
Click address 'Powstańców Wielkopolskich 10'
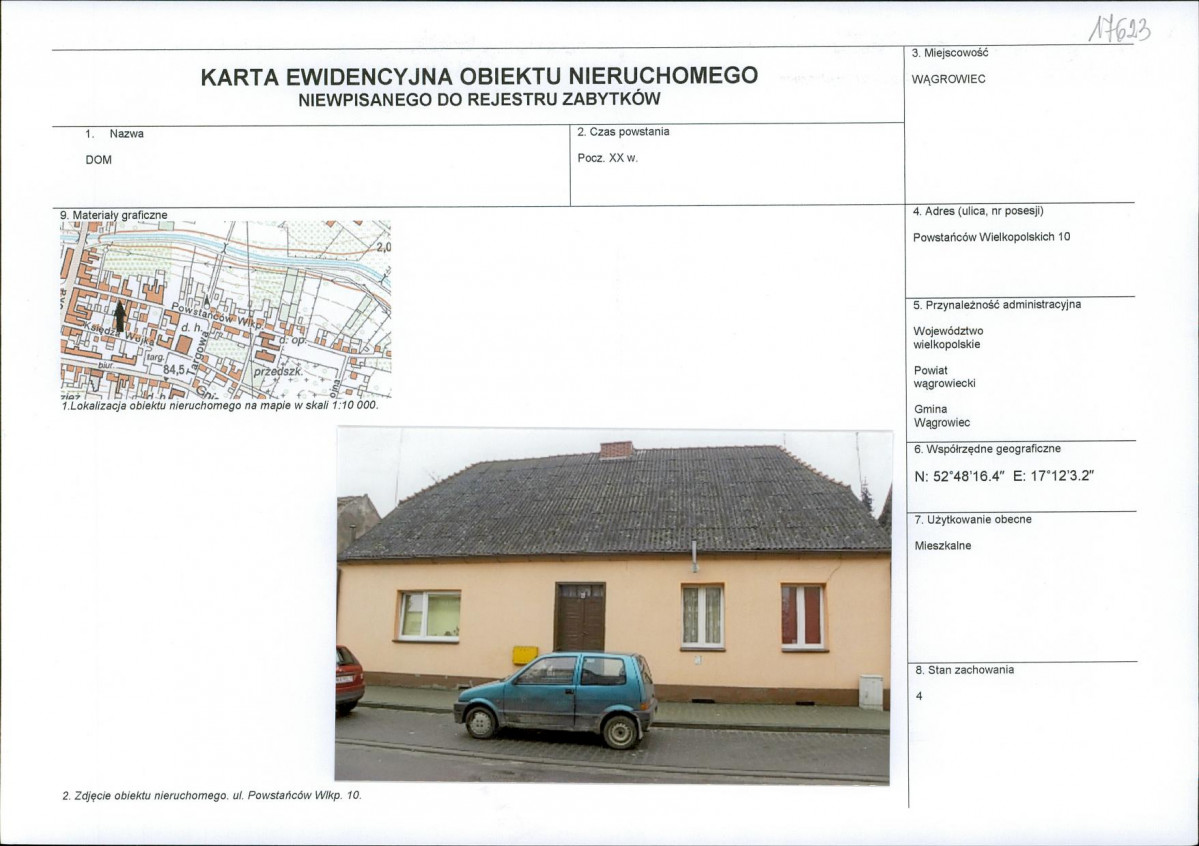991,237
